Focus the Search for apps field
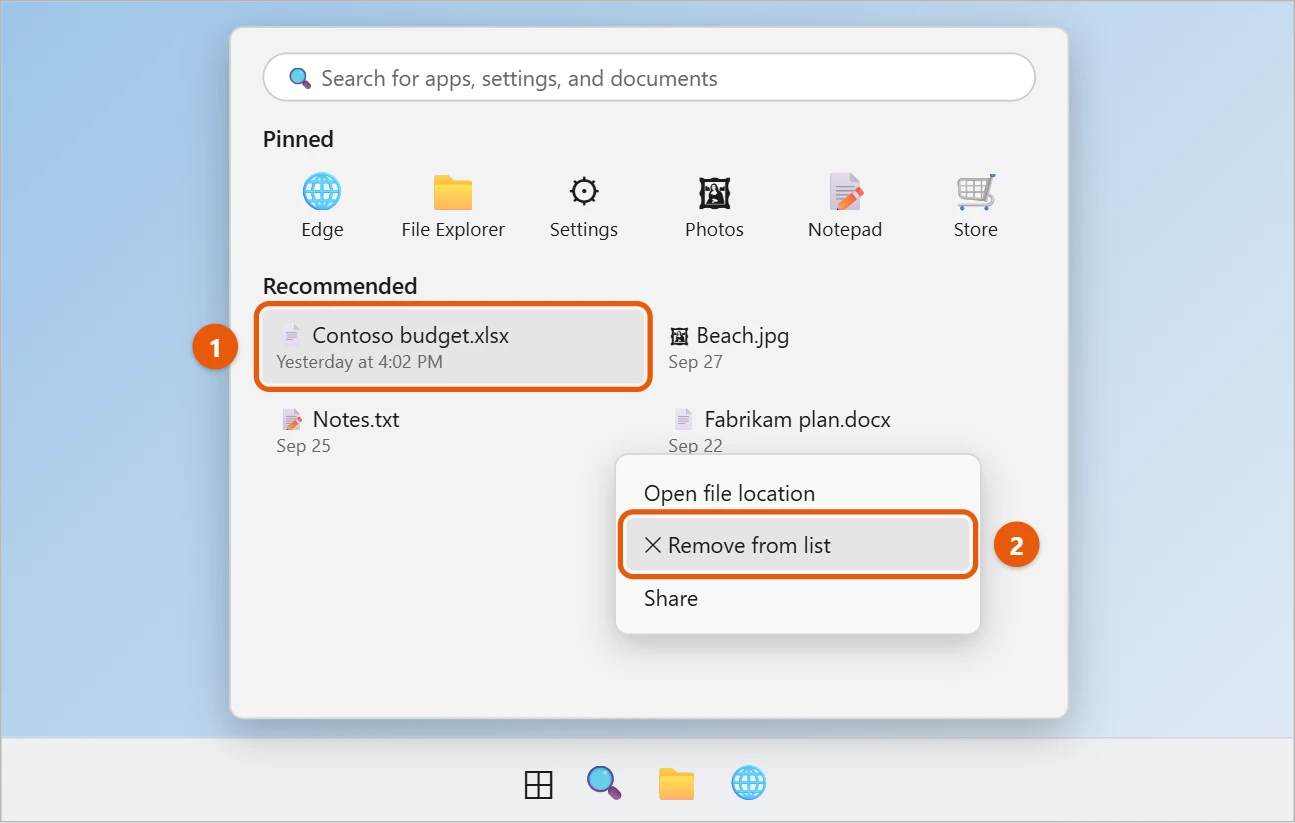 tap(649, 78)
